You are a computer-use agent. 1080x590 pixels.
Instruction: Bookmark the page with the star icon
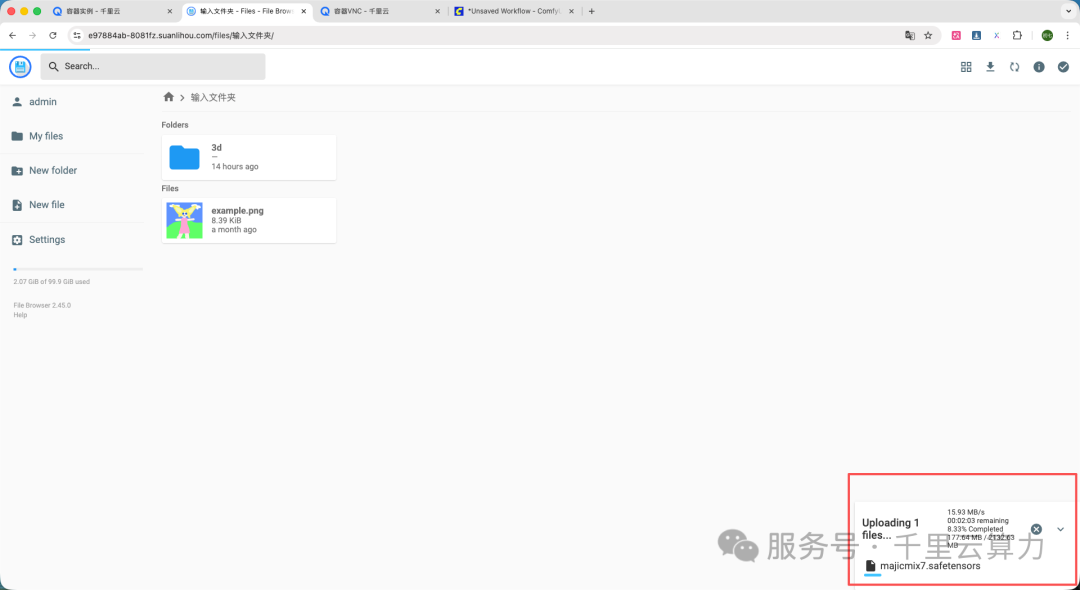point(928,35)
